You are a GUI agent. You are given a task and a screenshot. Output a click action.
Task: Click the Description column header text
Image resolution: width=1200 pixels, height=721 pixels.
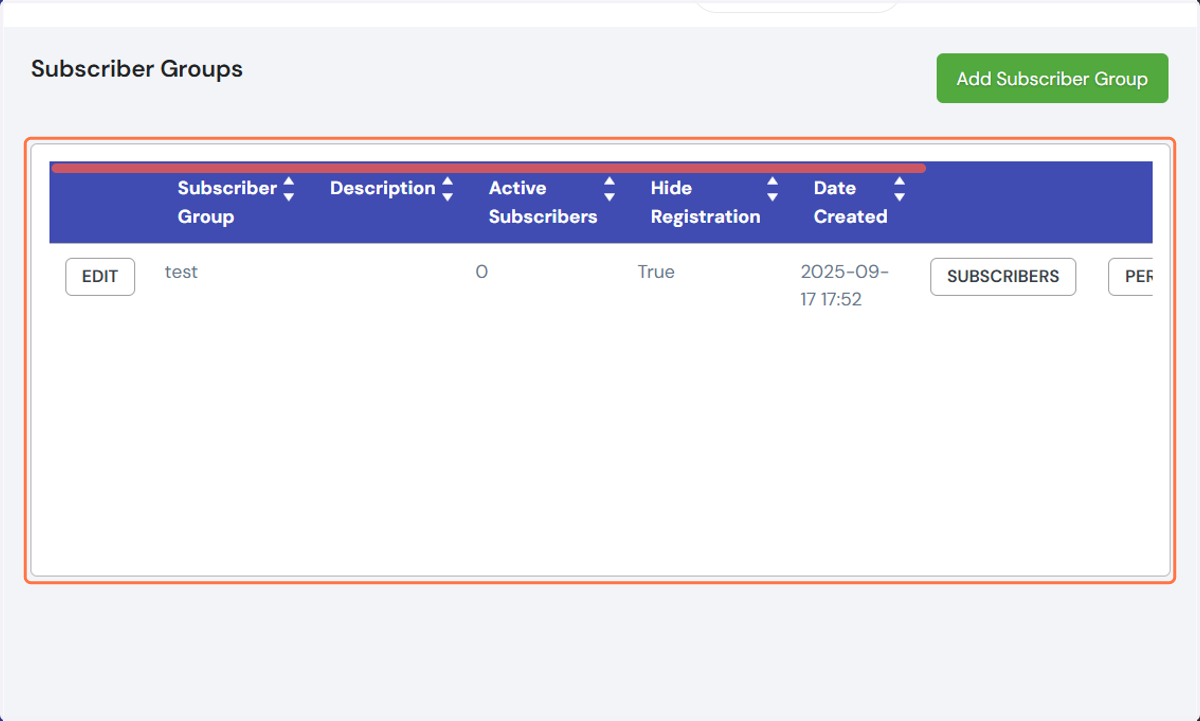pos(383,188)
